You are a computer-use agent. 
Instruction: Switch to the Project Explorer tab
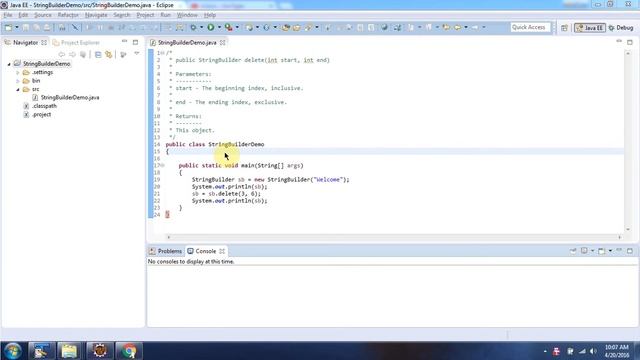point(76,42)
